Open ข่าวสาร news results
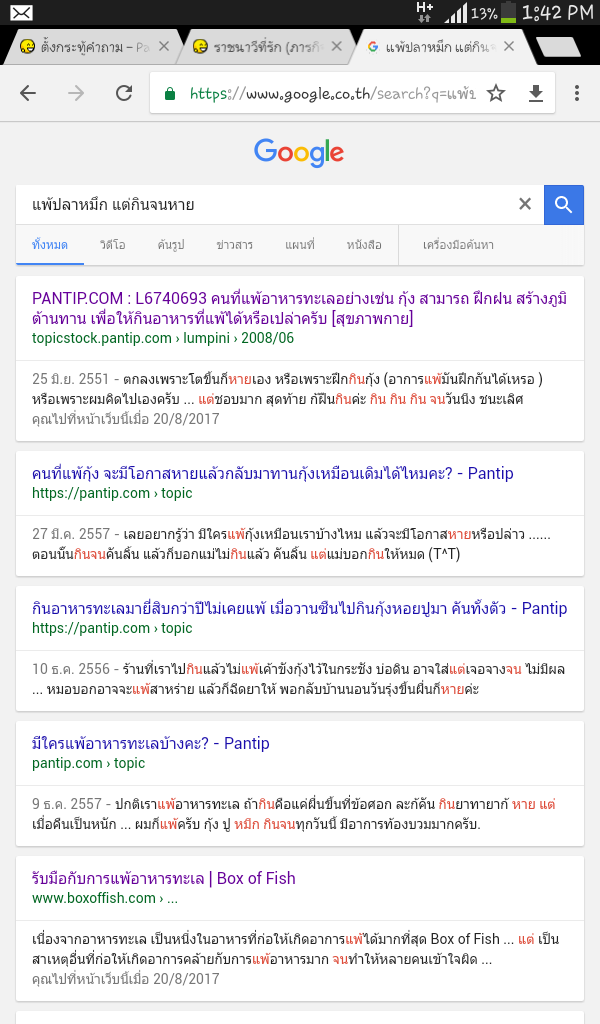The width and height of the screenshot is (600, 1024). pyautogui.click(x=234, y=245)
